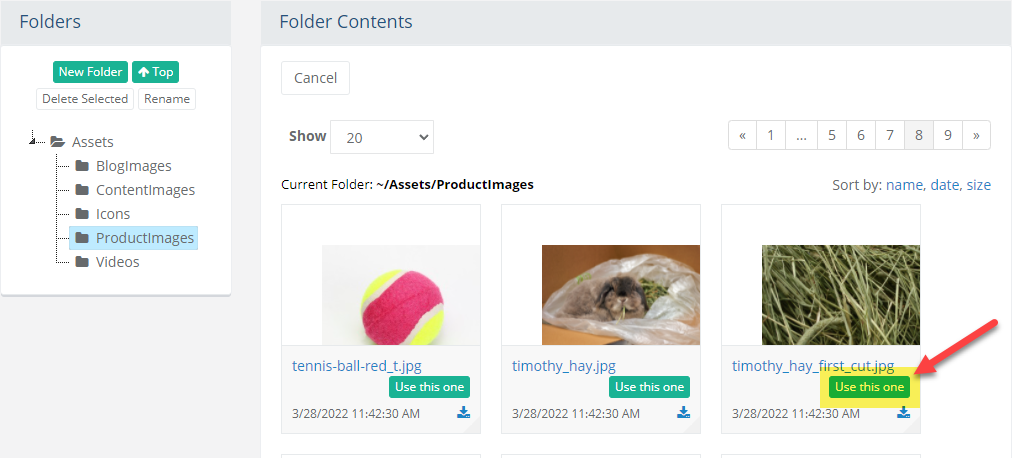Click the Videos folder icon
This screenshot has width=1012, height=458.
[82, 262]
